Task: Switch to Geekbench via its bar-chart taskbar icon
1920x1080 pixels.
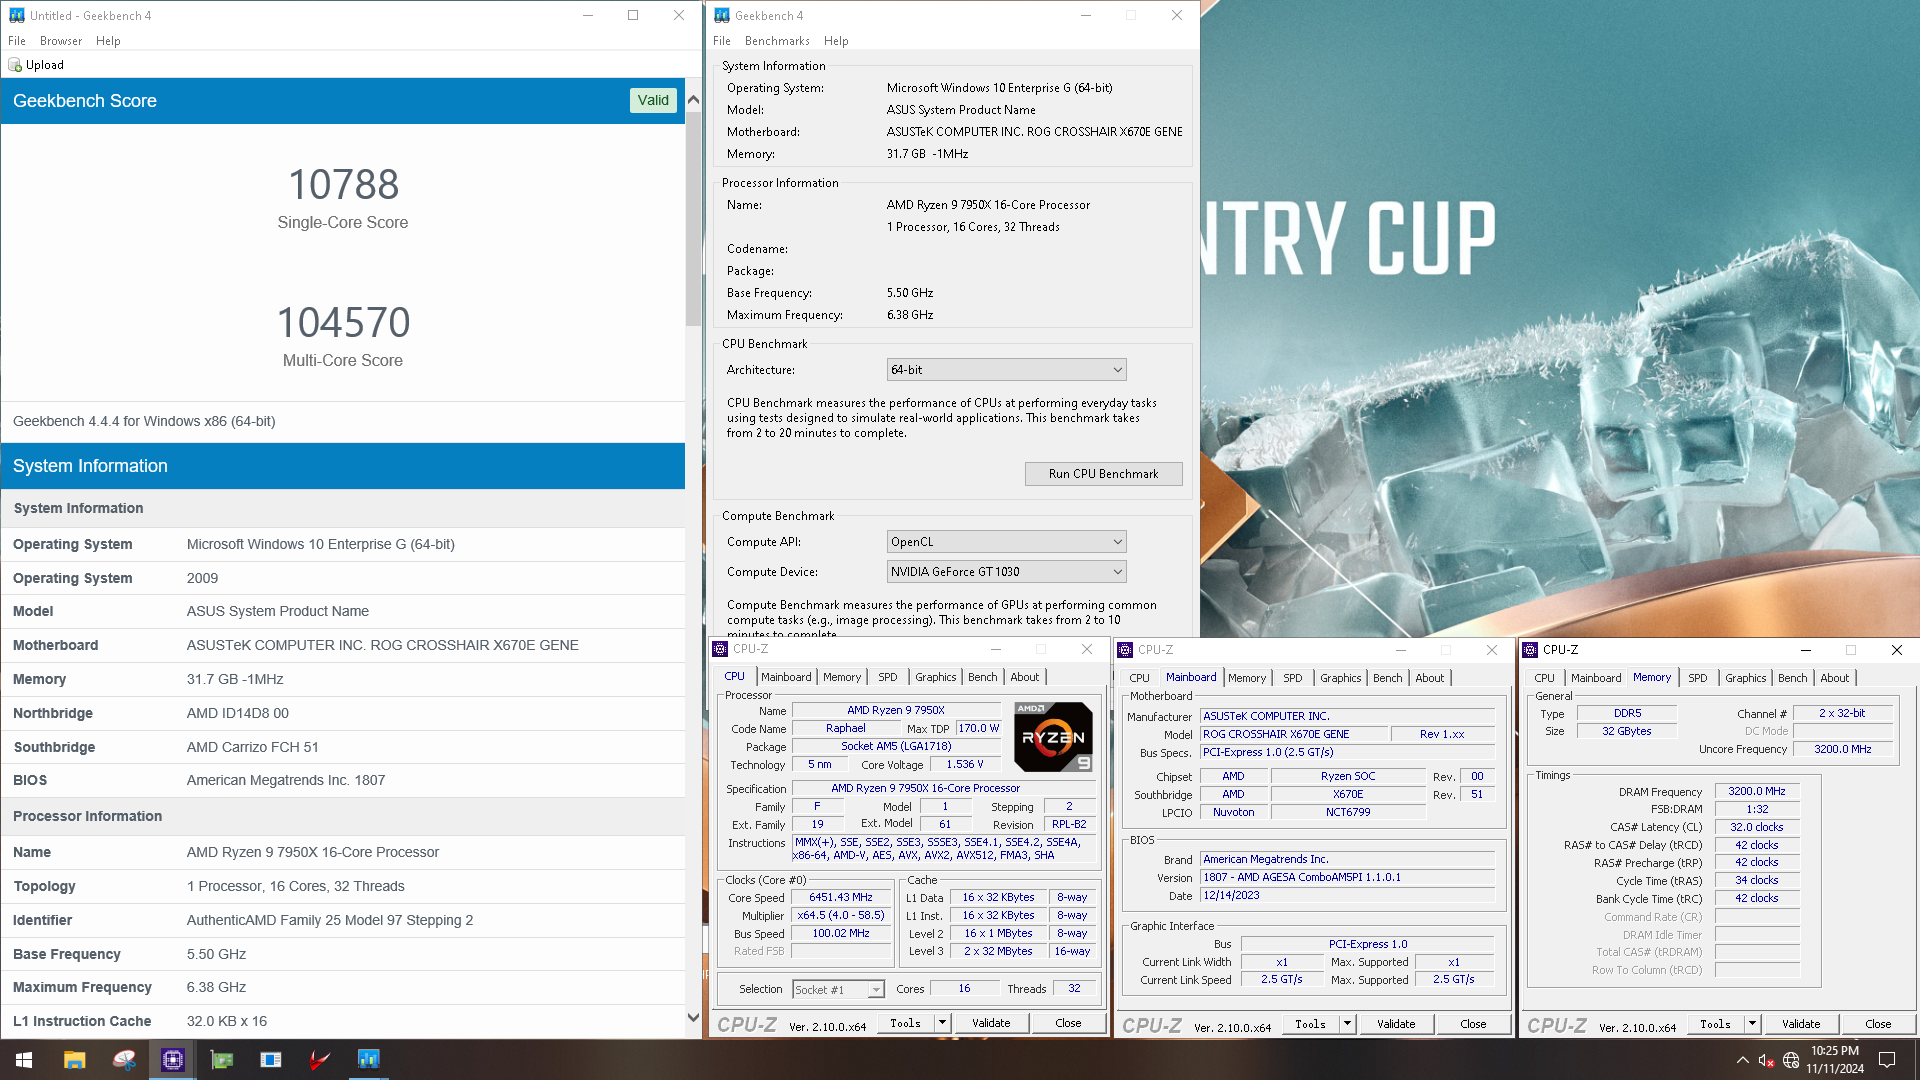Action: coord(369,1060)
